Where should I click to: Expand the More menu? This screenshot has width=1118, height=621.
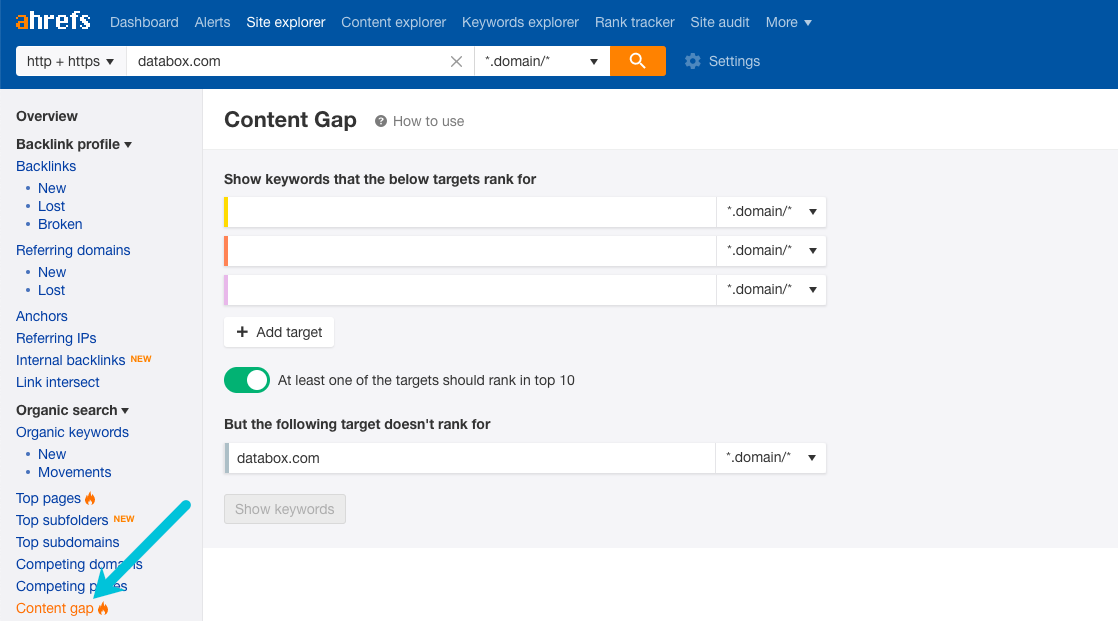tap(789, 22)
